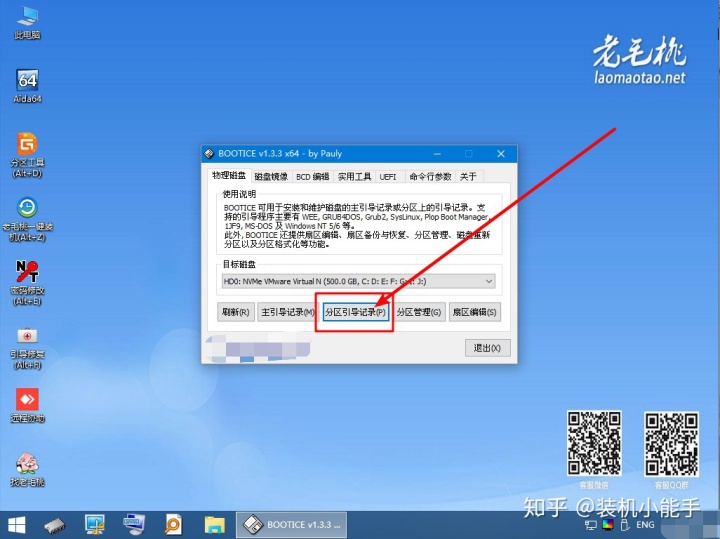Switch to the 关于 tab
Image resolution: width=720 pixels, height=539 pixels.
click(x=468, y=177)
